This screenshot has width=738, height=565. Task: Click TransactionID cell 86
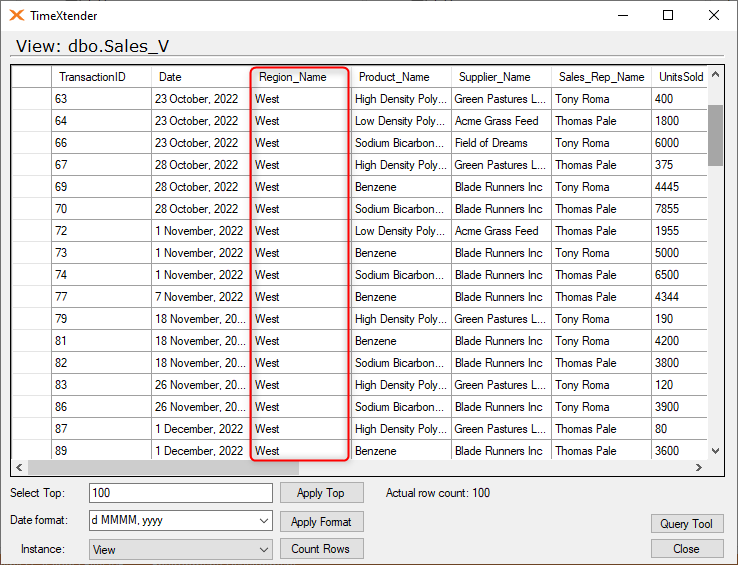click(101, 407)
